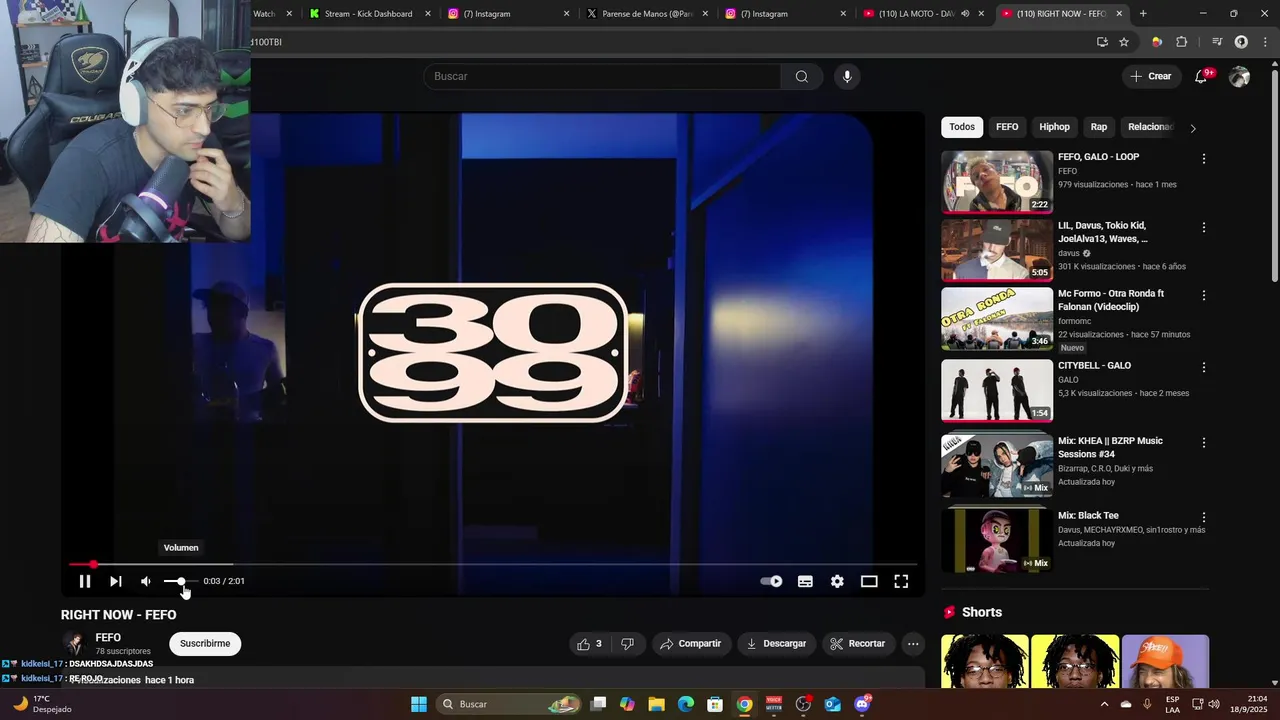1280x720 pixels.
Task: Bookmark this page with star icon
Action: [x=1124, y=42]
